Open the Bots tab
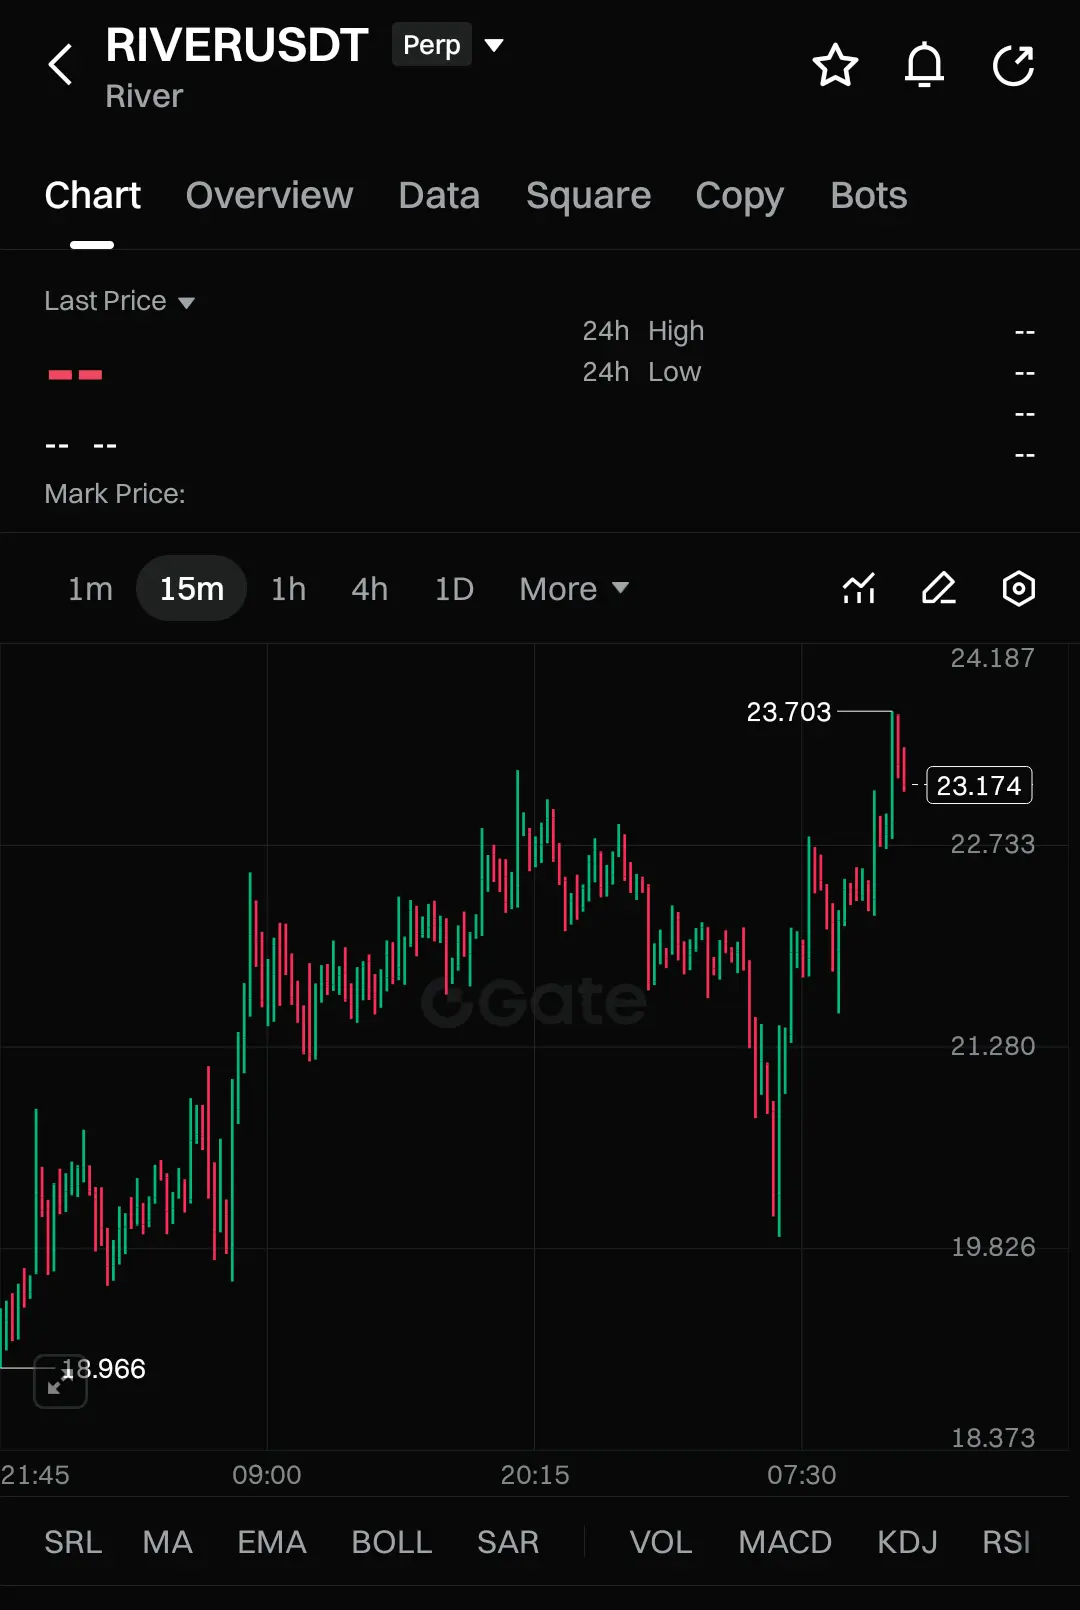 (868, 196)
